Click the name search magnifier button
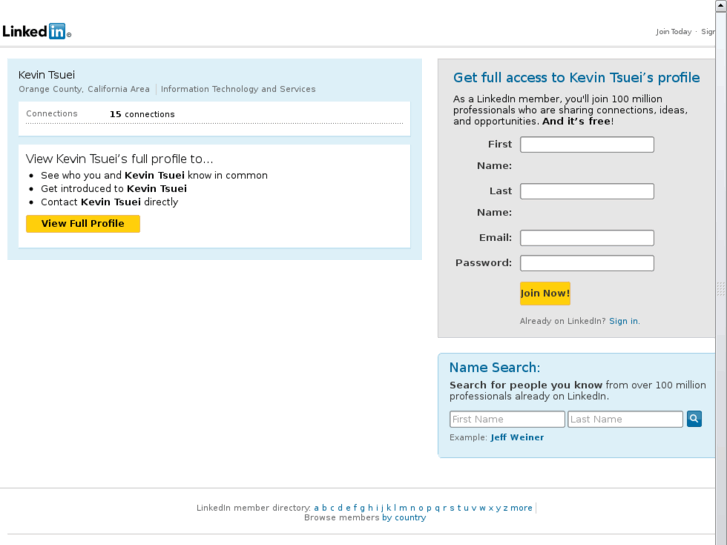The image size is (727, 545). 694,419
